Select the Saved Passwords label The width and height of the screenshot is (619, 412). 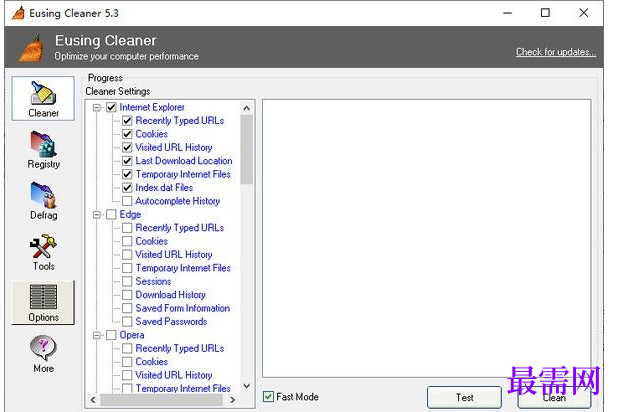(171, 322)
